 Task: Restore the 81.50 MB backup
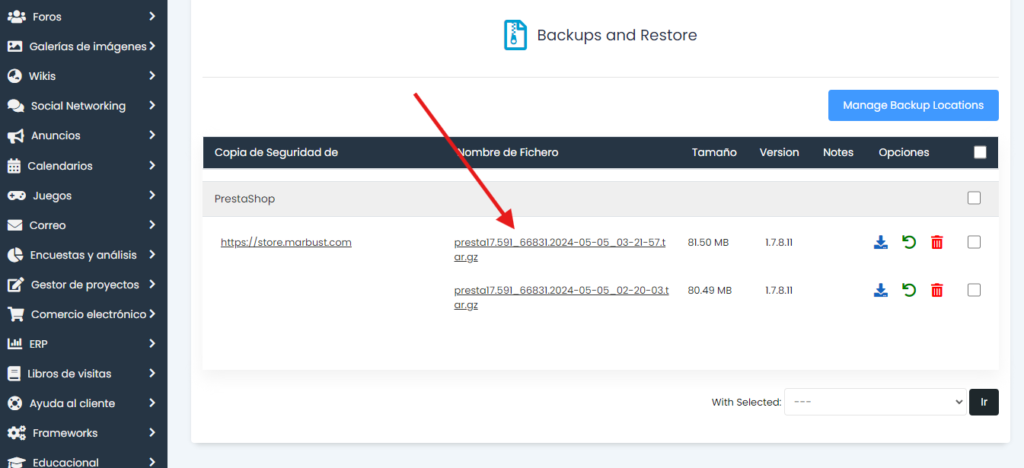(x=909, y=242)
